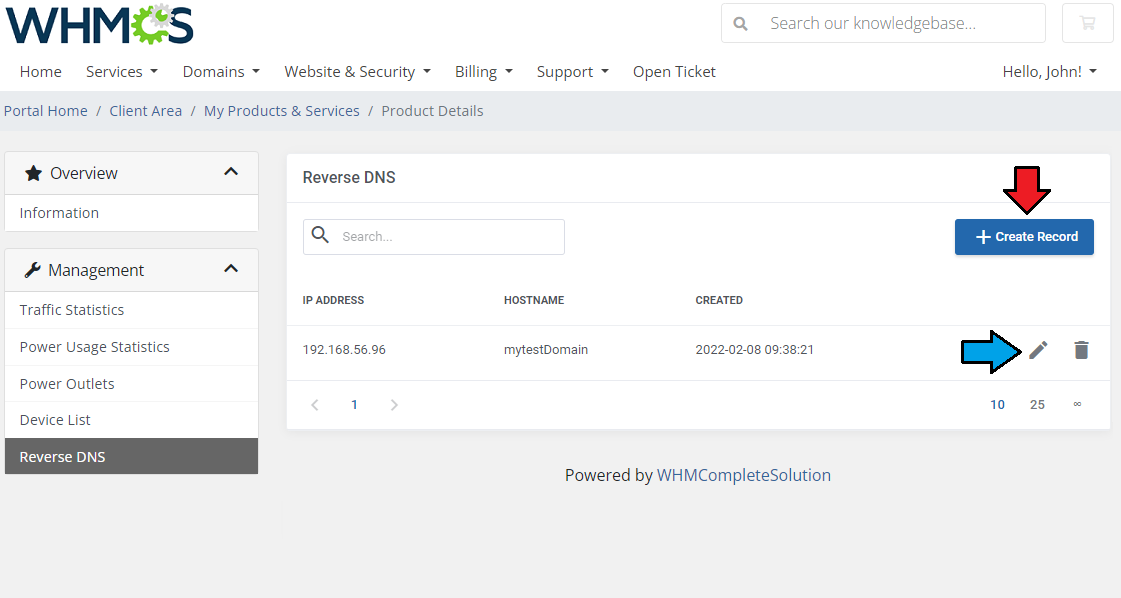Collapse the Overview sidebar panel
This screenshot has height=598, width=1121.
pyautogui.click(x=231, y=172)
